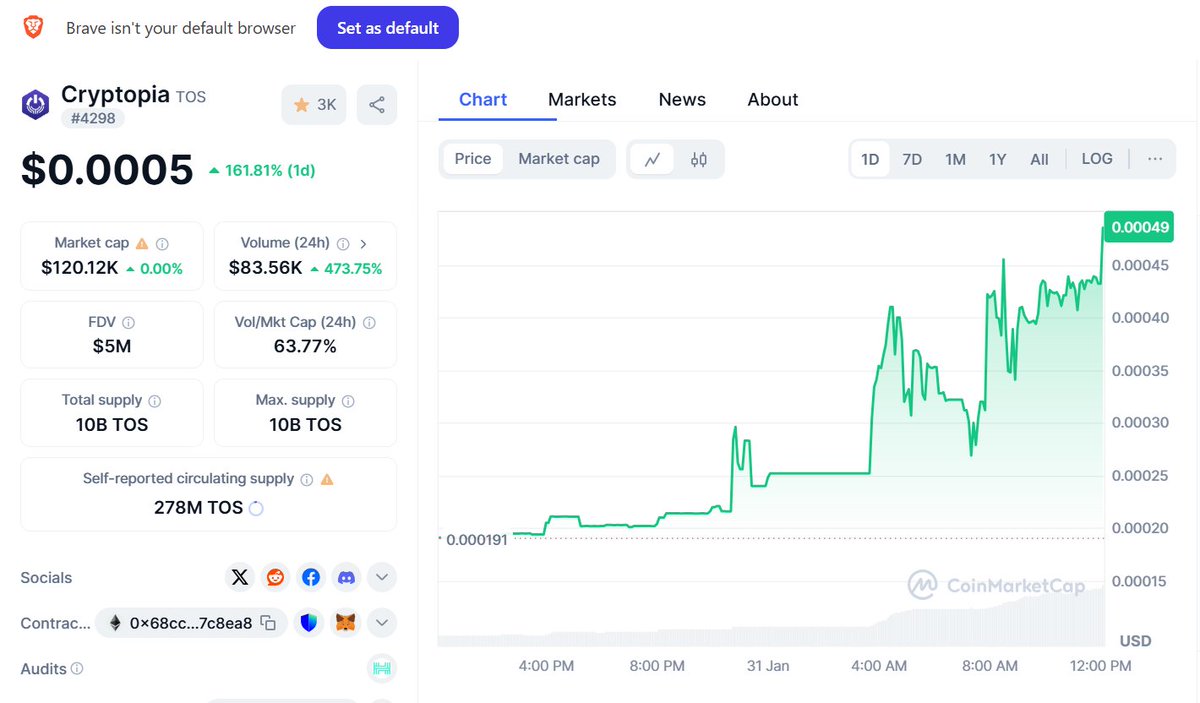Viewport: 1200px width, 703px height.
Task: Toggle LOG scale on chart
Action: pos(1097,159)
